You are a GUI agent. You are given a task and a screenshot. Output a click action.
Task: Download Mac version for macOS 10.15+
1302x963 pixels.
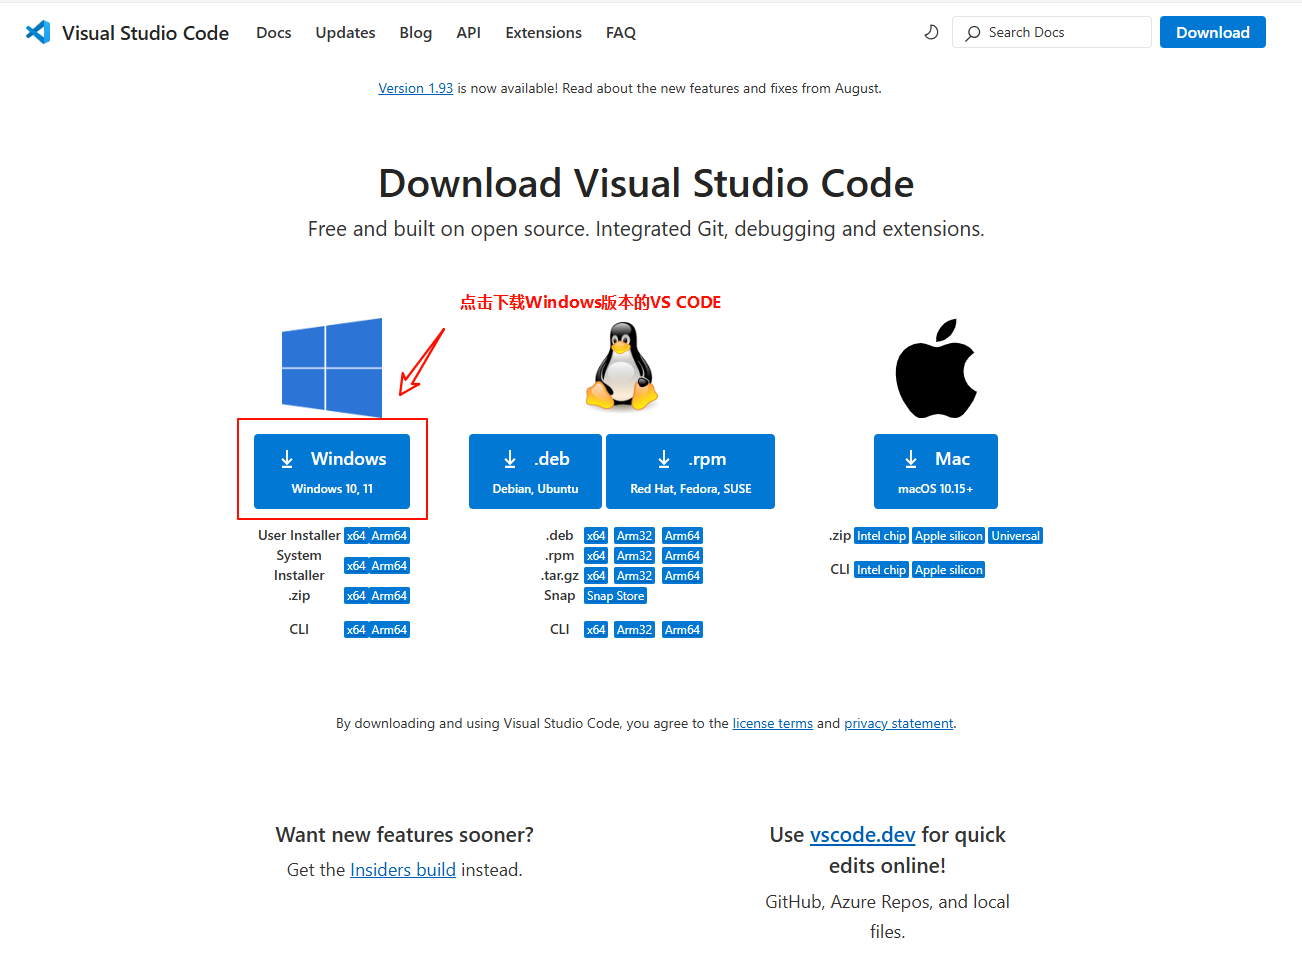pyautogui.click(x=935, y=470)
